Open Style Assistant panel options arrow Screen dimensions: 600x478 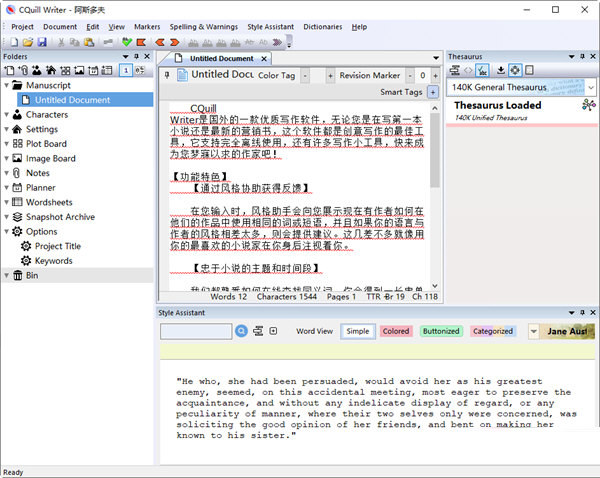coord(571,313)
